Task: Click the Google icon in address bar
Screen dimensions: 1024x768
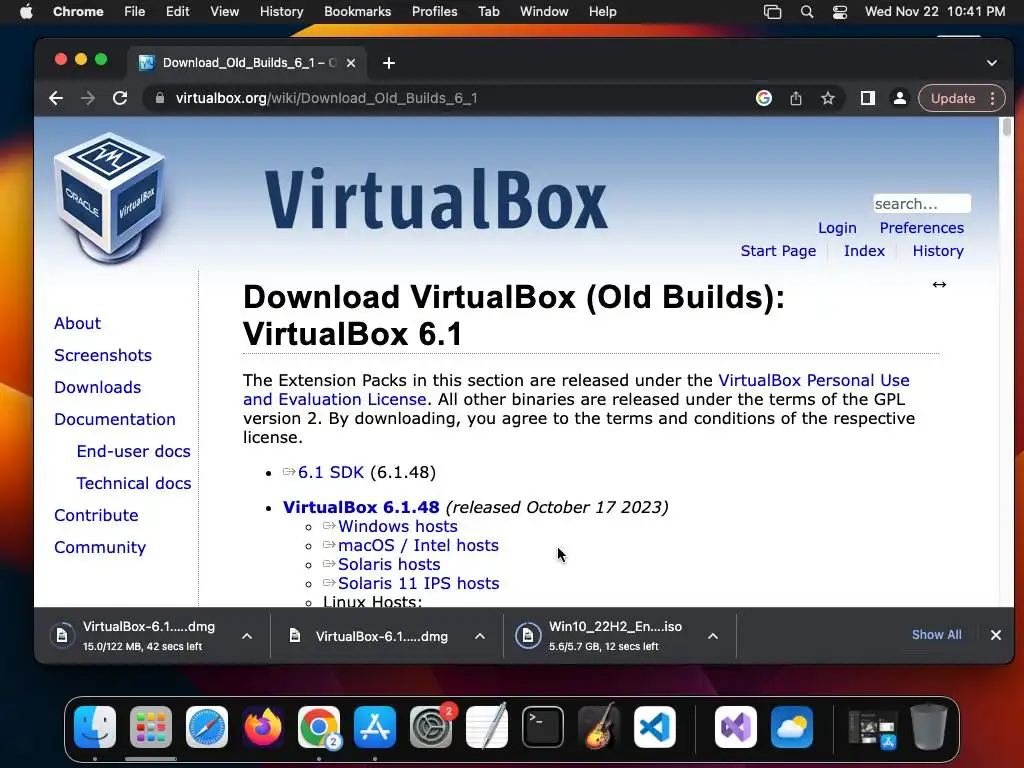Action: 763,99
